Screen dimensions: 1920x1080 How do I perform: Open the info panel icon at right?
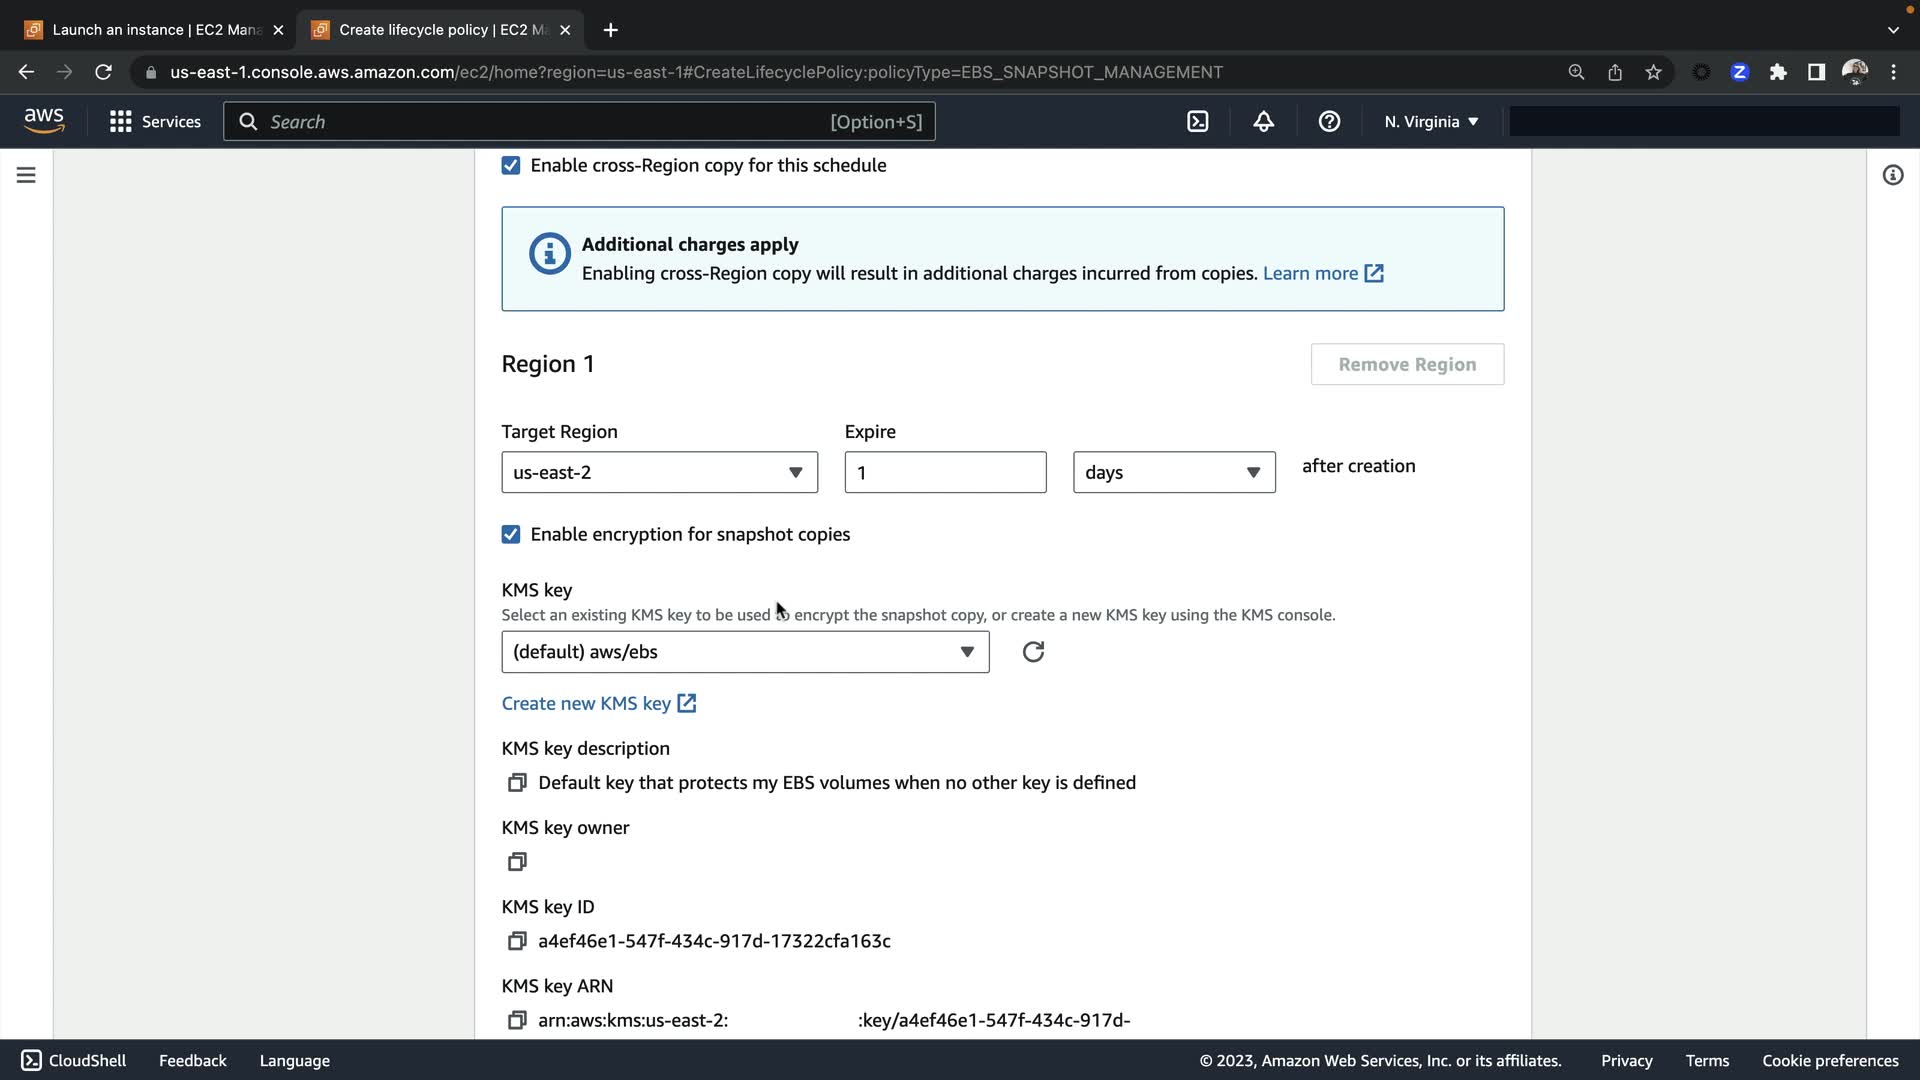click(1892, 175)
